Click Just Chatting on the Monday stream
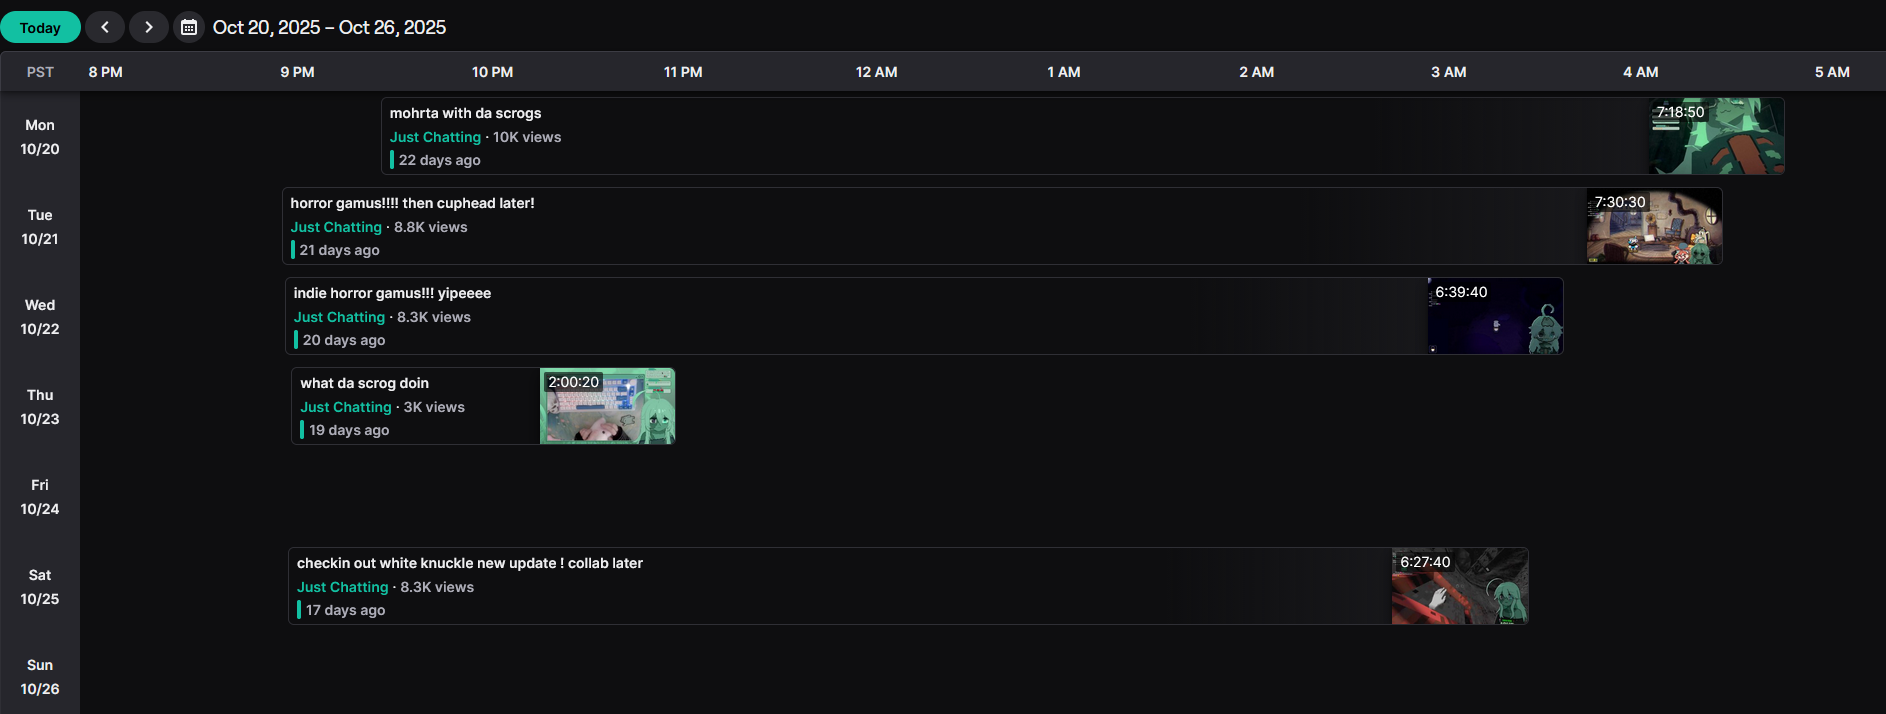This screenshot has width=1886, height=714. point(435,137)
